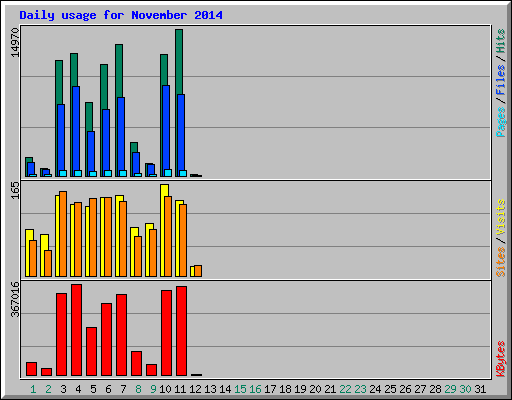
Task: Click the orange Sites bar for day 6
Action: (108, 237)
